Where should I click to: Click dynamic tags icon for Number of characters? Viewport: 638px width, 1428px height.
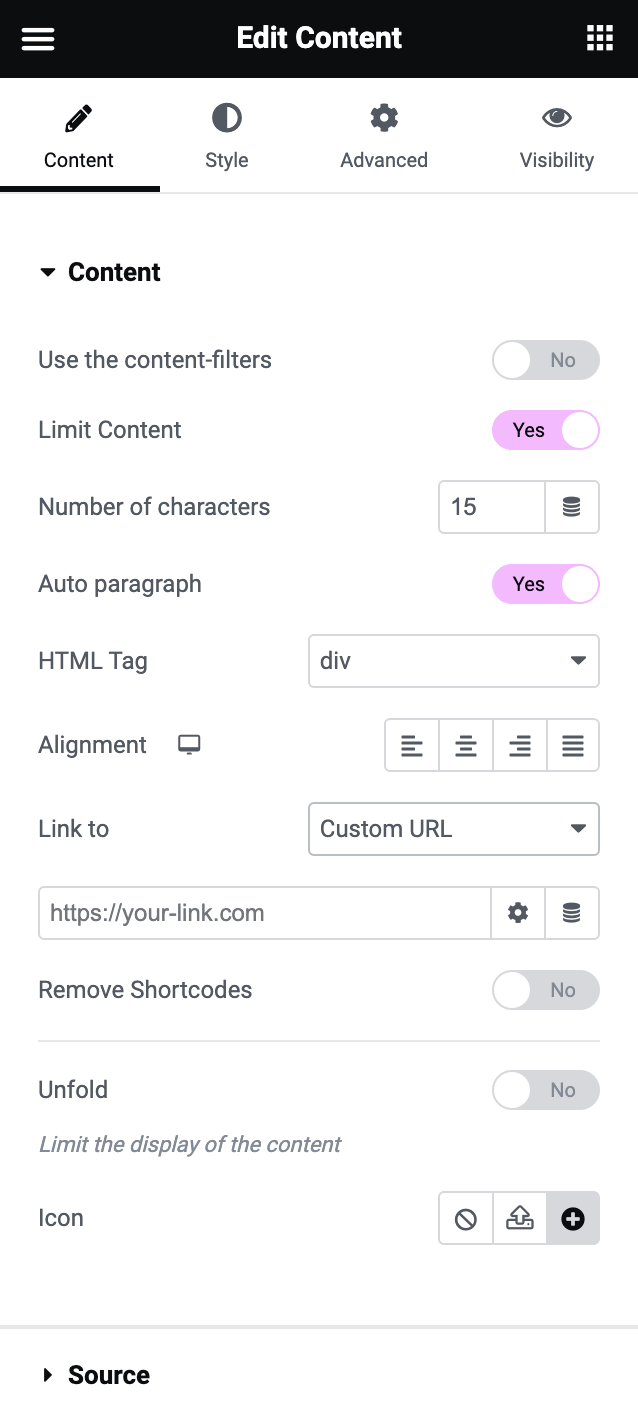coord(572,507)
